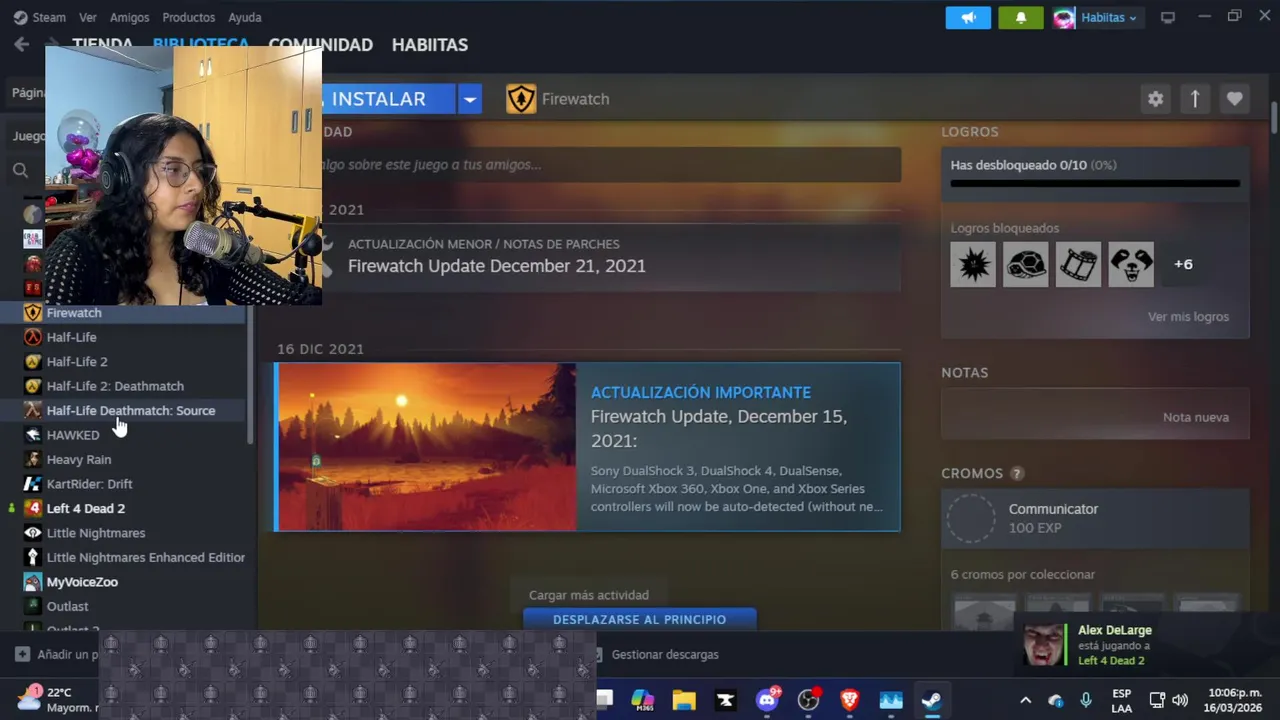Screen dimensions: 1280x720
Task: Open Gestionar descargas
Action: click(665, 654)
